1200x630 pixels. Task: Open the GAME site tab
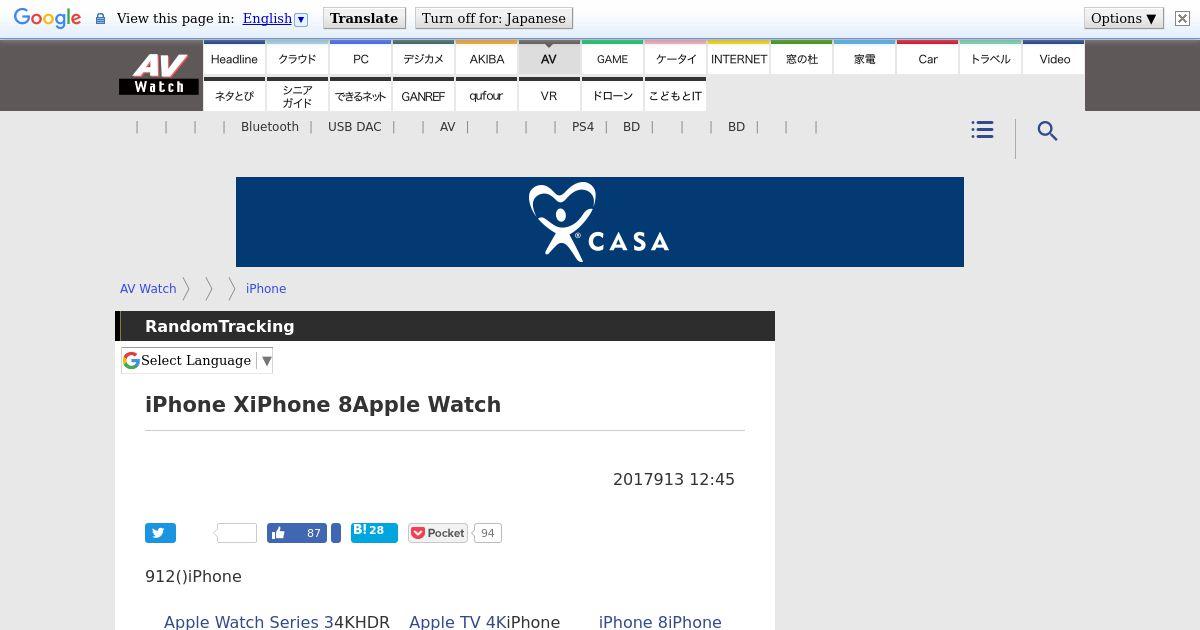coord(612,59)
